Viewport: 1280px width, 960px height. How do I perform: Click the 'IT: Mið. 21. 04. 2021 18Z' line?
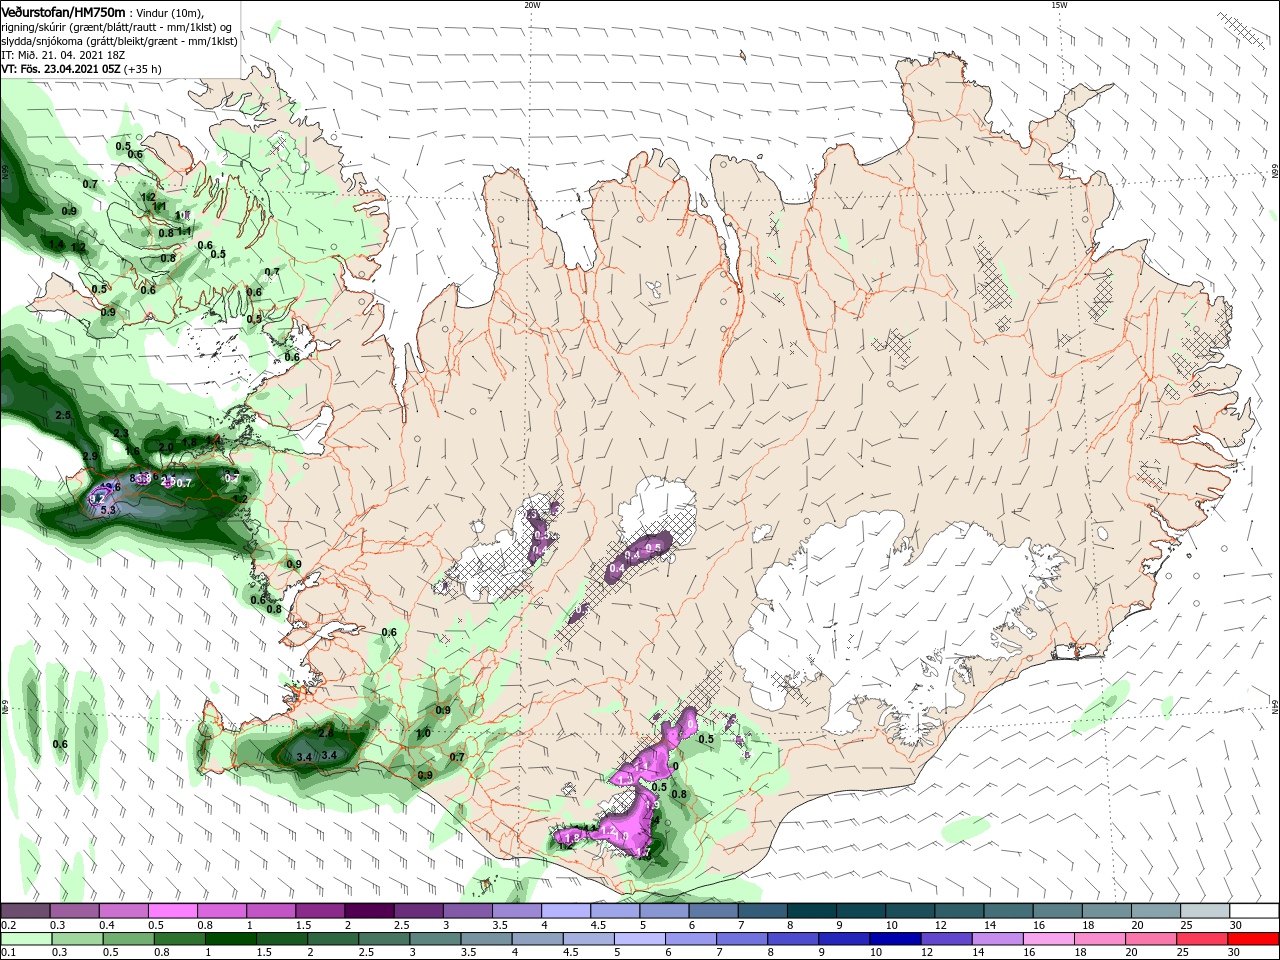click(63, 56)
